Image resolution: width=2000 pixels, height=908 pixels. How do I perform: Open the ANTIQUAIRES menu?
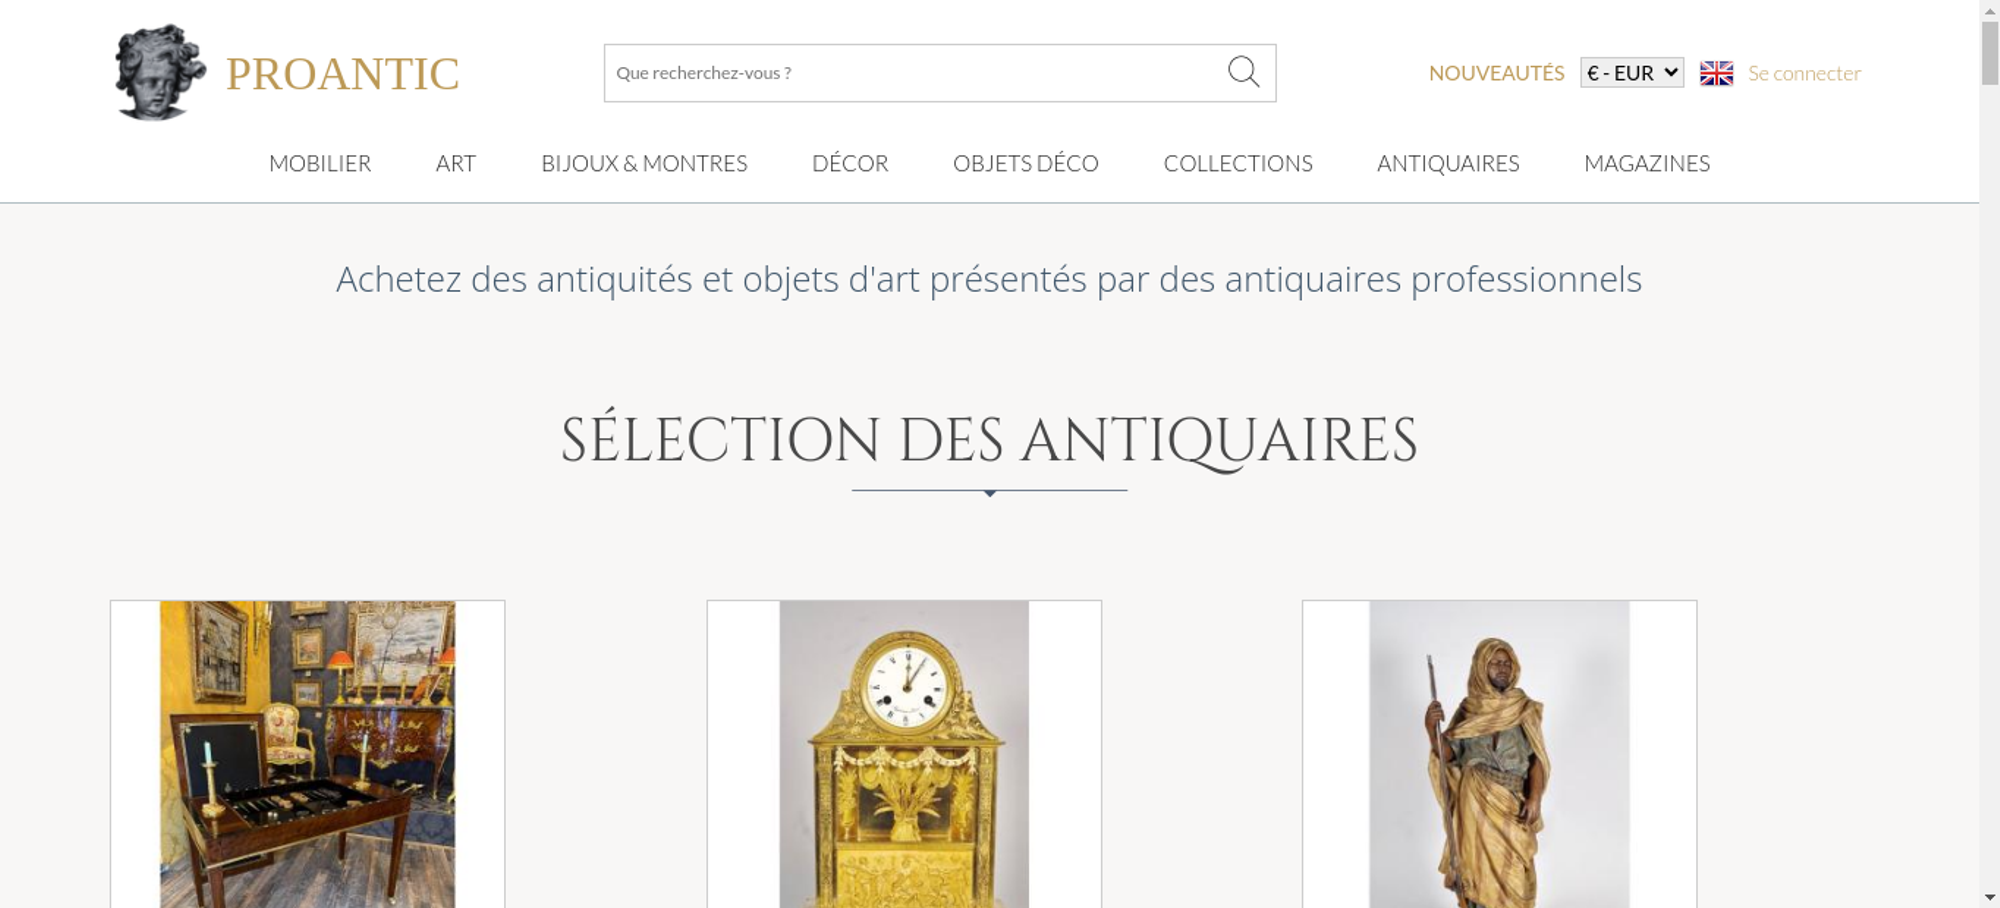[1448, 163]
